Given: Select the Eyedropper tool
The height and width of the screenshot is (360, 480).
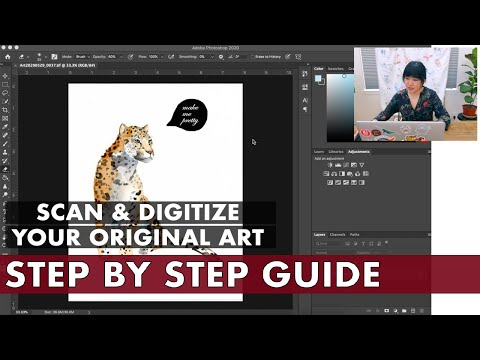Looking at the screenshot, I should pos(5,127).
